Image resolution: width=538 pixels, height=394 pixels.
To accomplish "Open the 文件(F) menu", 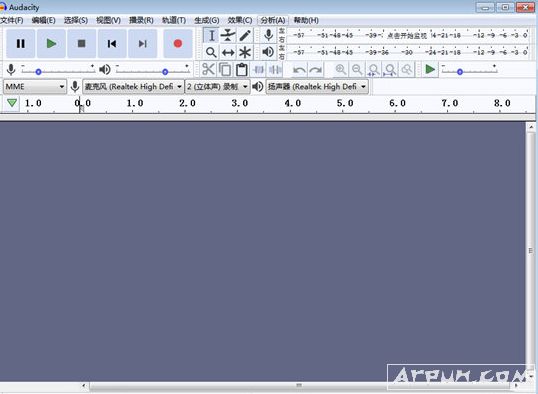I will 12,21.
